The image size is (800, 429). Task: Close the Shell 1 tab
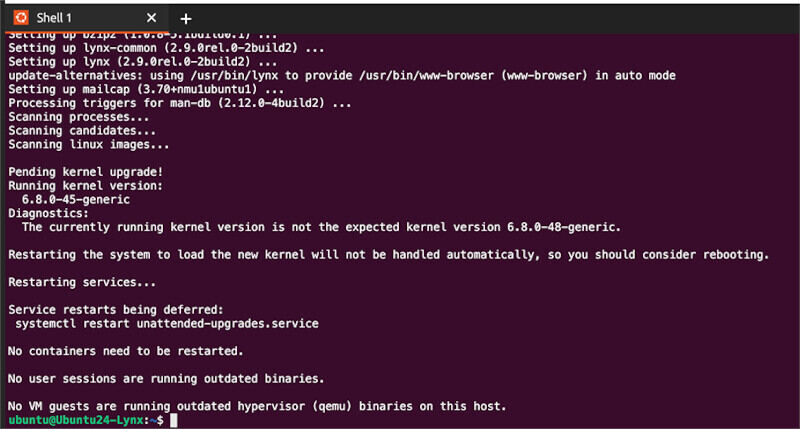click(x=152, y=18)
